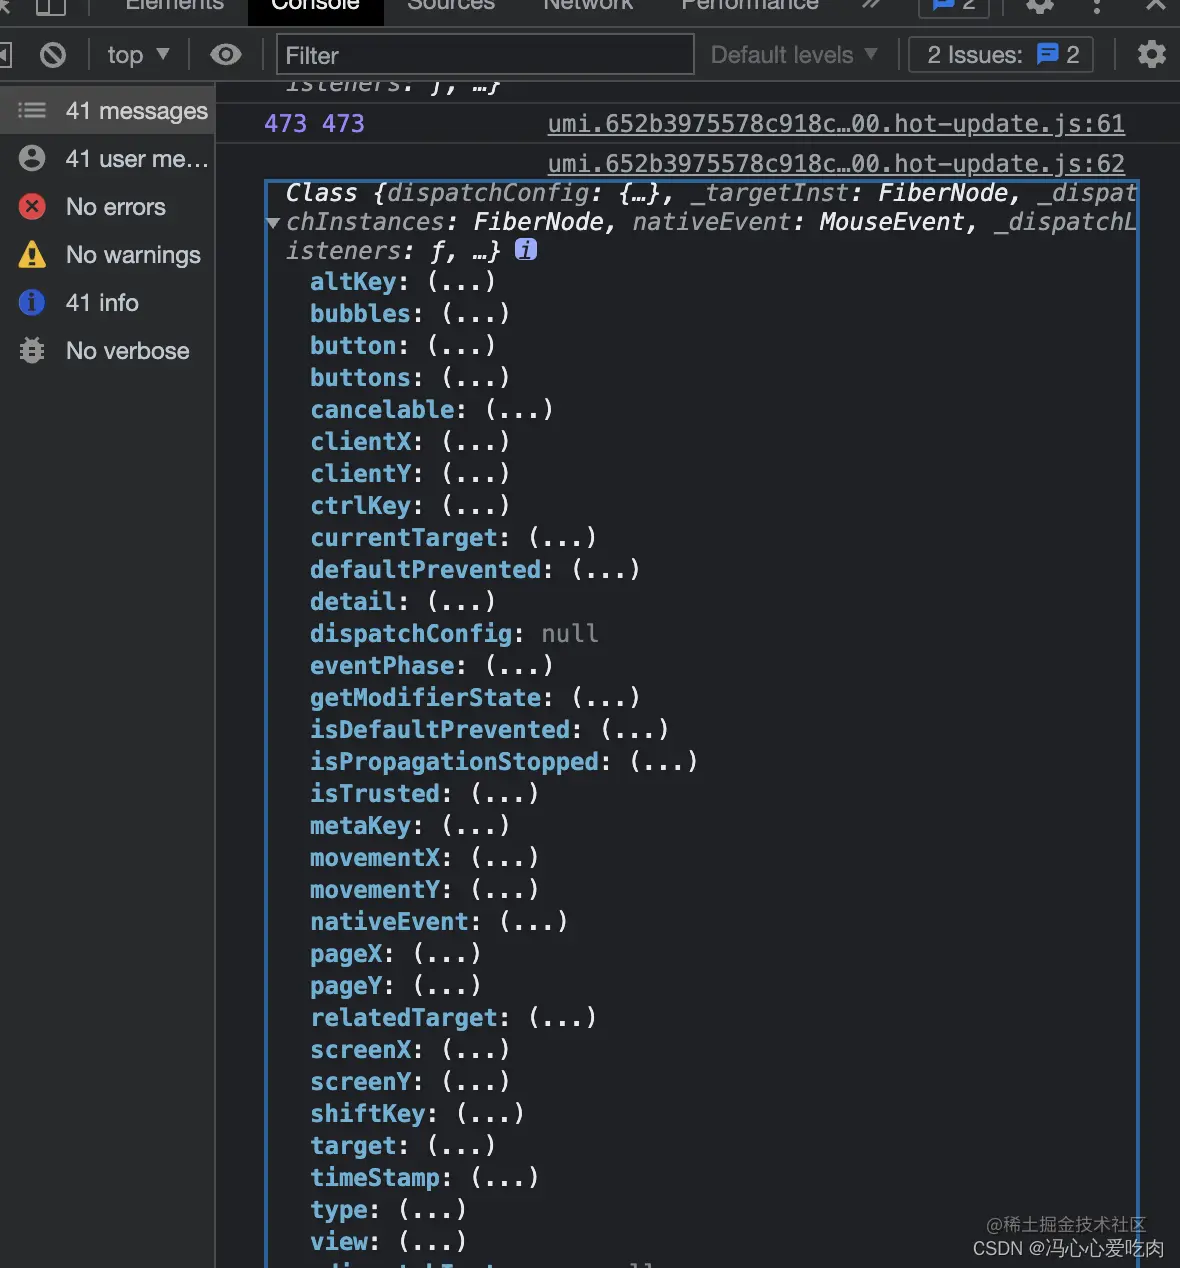
Task: Filter by 41 info in sidebar
Action: tap(108, 303)
